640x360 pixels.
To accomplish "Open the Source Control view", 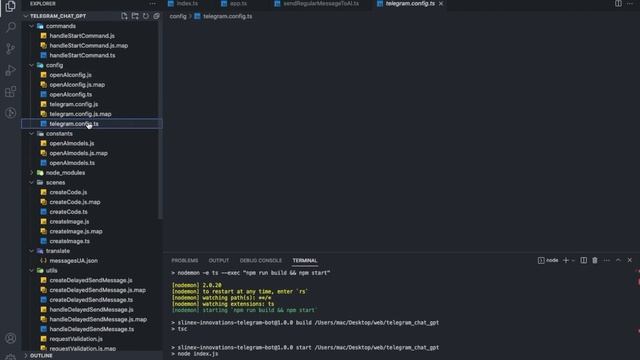I will pos(11,49).
